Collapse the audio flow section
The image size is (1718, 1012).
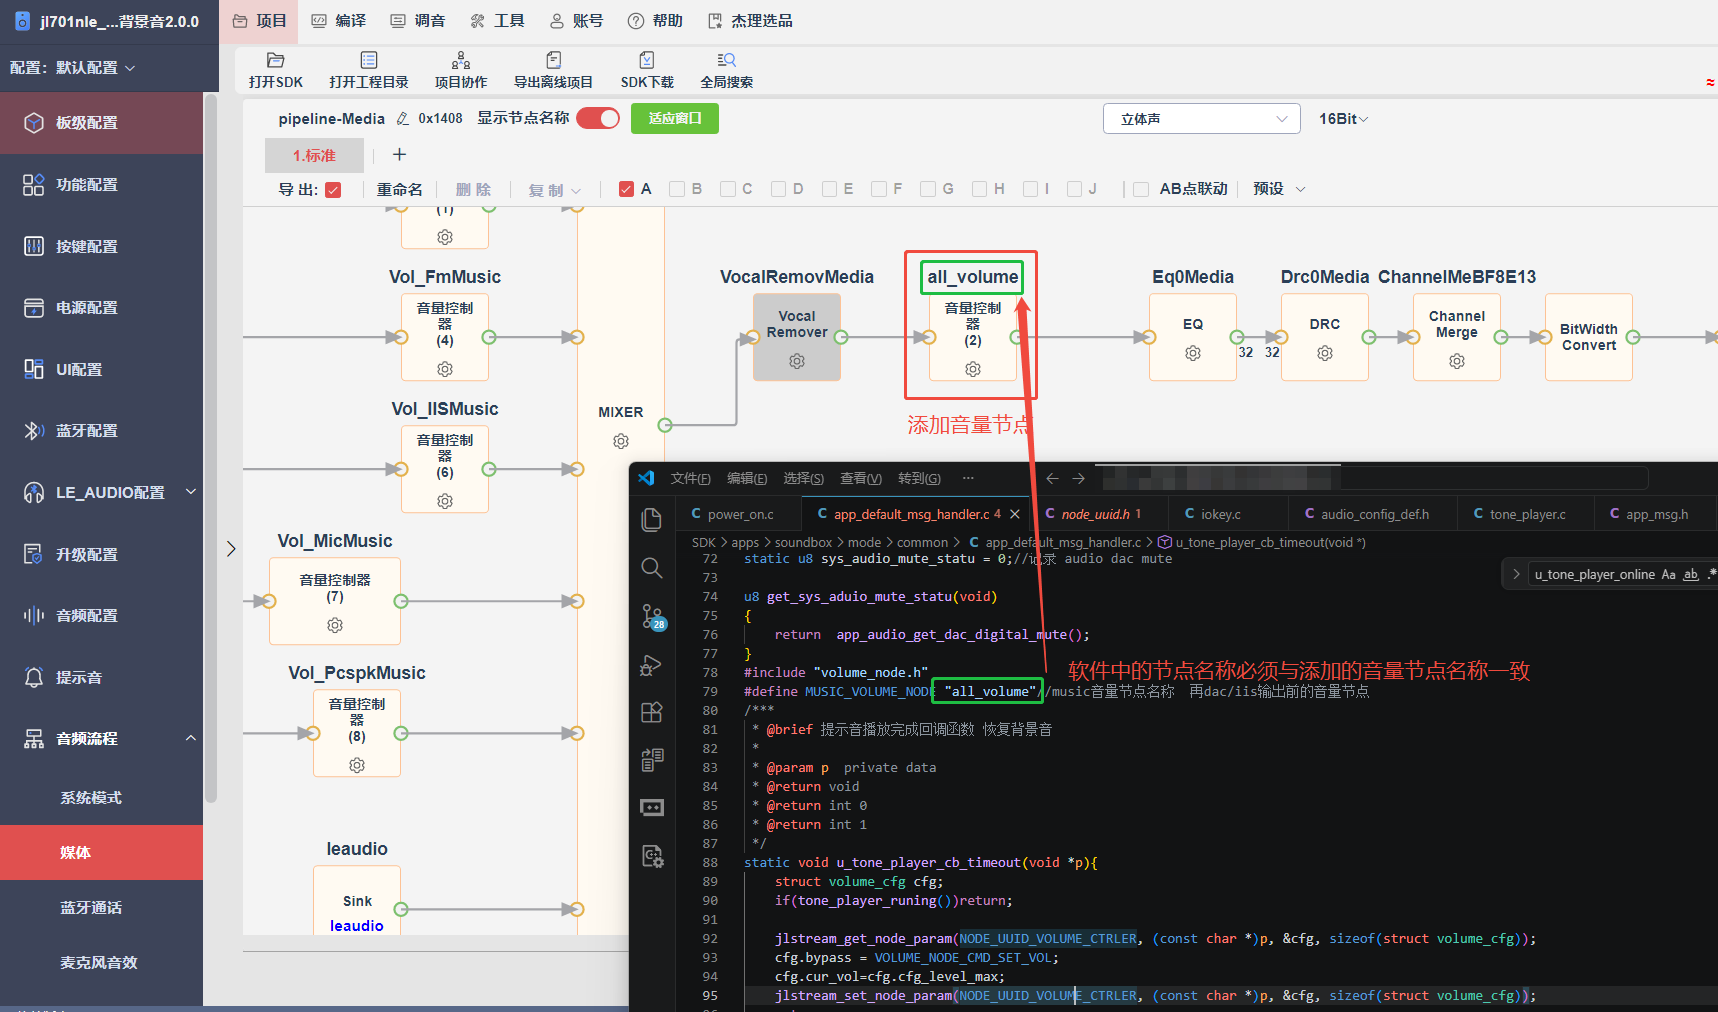(191, 738)
